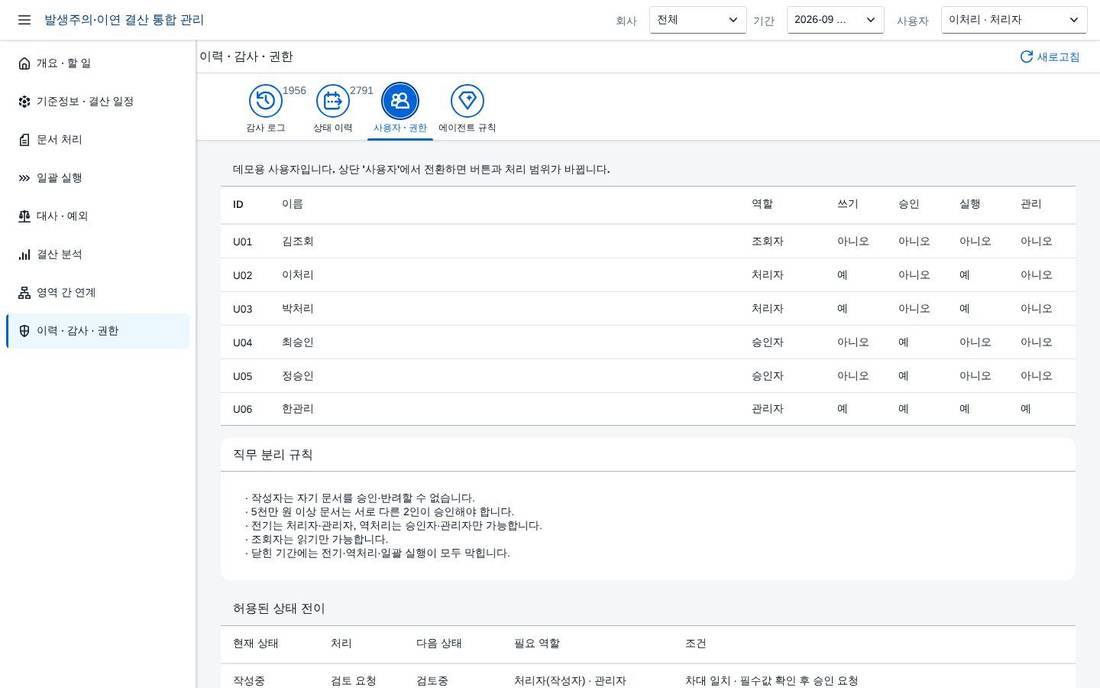The image size is (1100, 688).
Task: Click the 검토 요청 action cell
Action: click(x=353, y=680)
